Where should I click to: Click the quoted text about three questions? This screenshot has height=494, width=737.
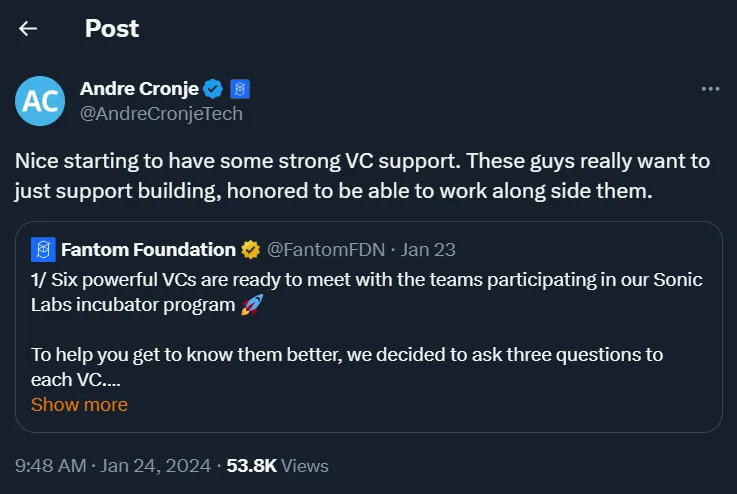coord(347,367)
